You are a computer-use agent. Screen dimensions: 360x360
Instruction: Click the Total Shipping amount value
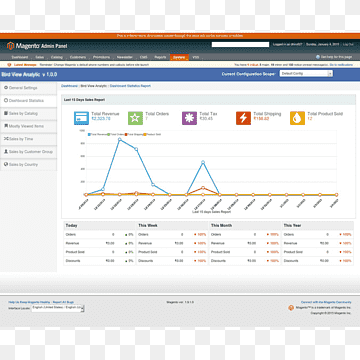click(261, 119)
